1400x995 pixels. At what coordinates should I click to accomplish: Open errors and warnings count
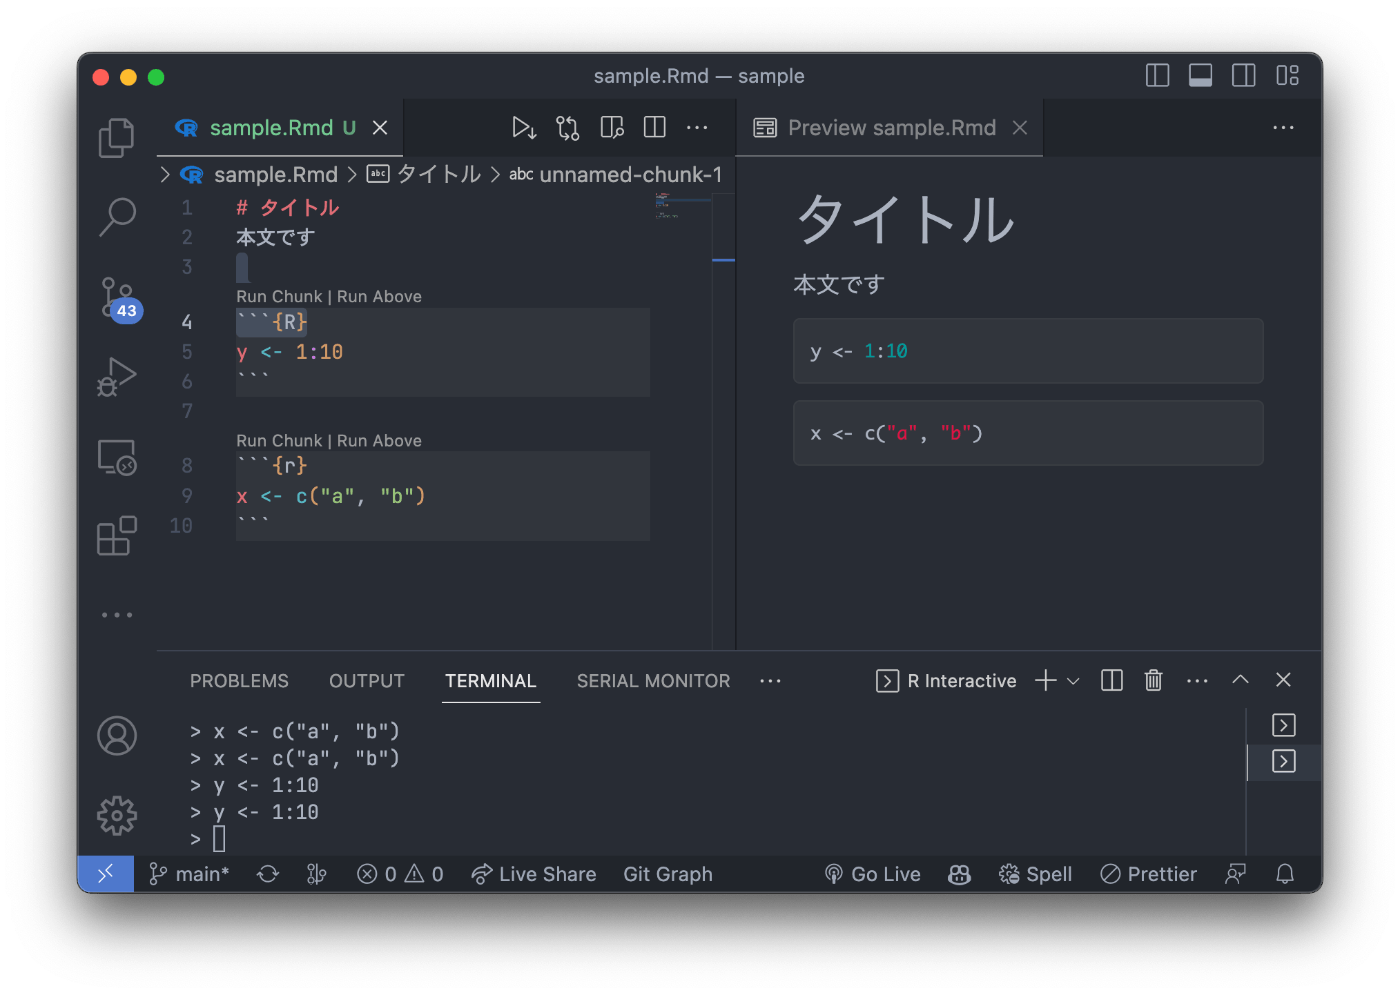point(400,874)
